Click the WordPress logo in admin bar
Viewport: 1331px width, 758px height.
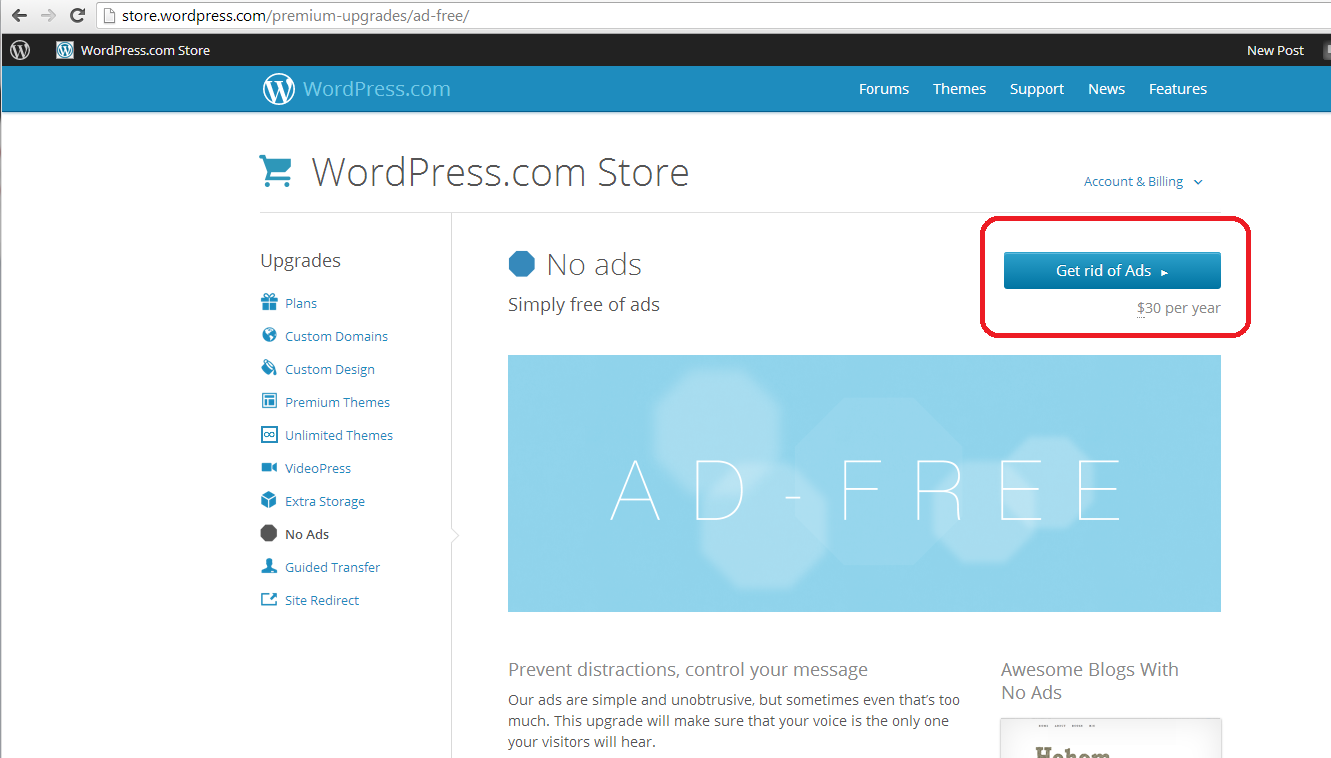pyautogui.click(x=20, y=50)
